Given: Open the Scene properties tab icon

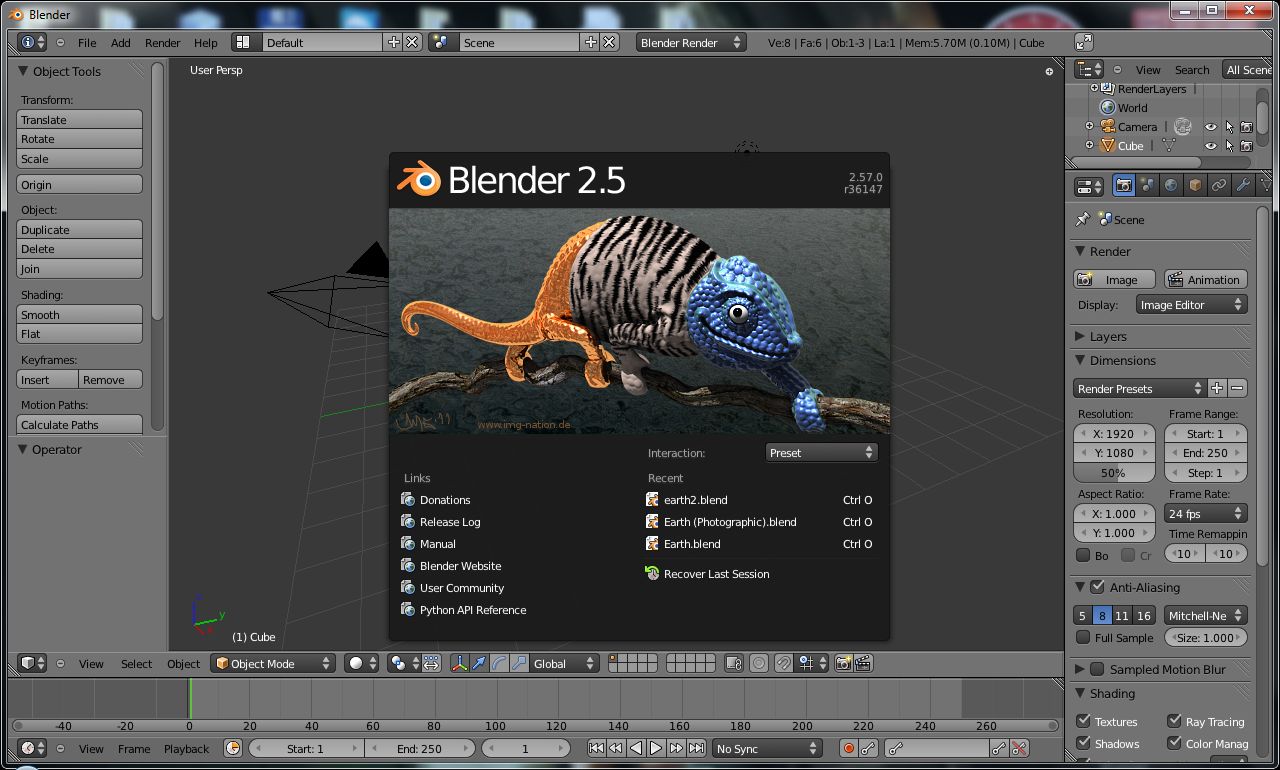Looking at the screenshot, I should (x=1147, y=185).
